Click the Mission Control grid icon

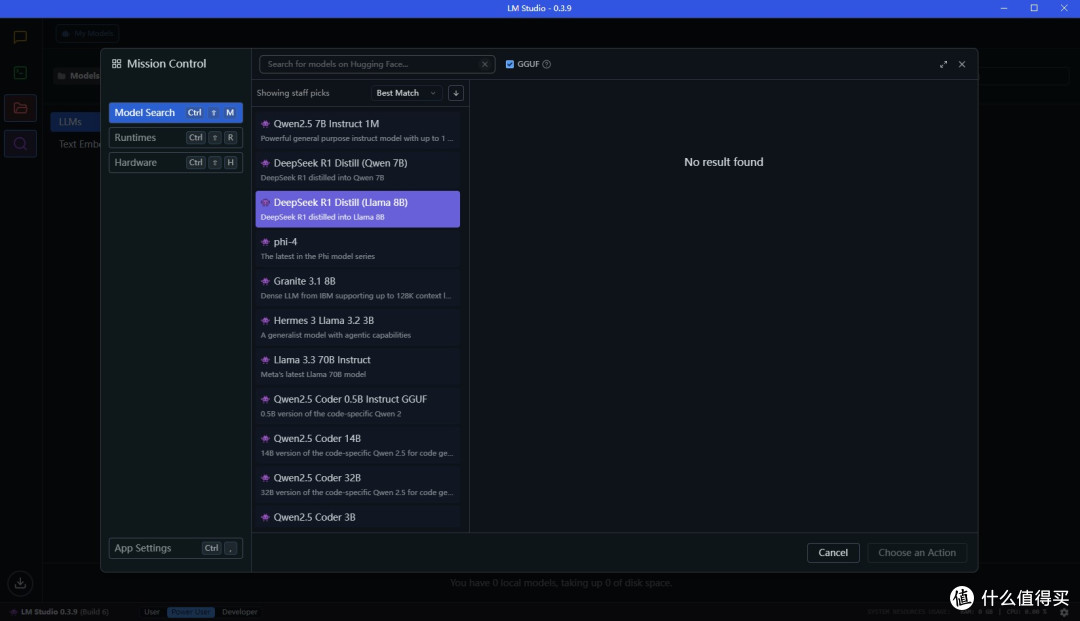tap(116, 63)
